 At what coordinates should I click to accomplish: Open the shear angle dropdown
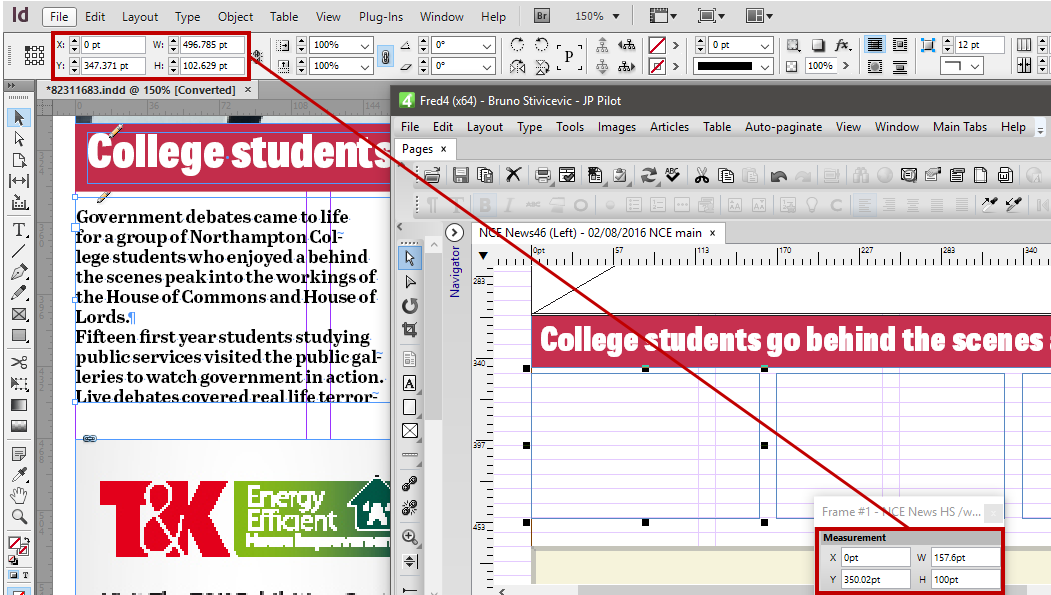coord(487,66)
